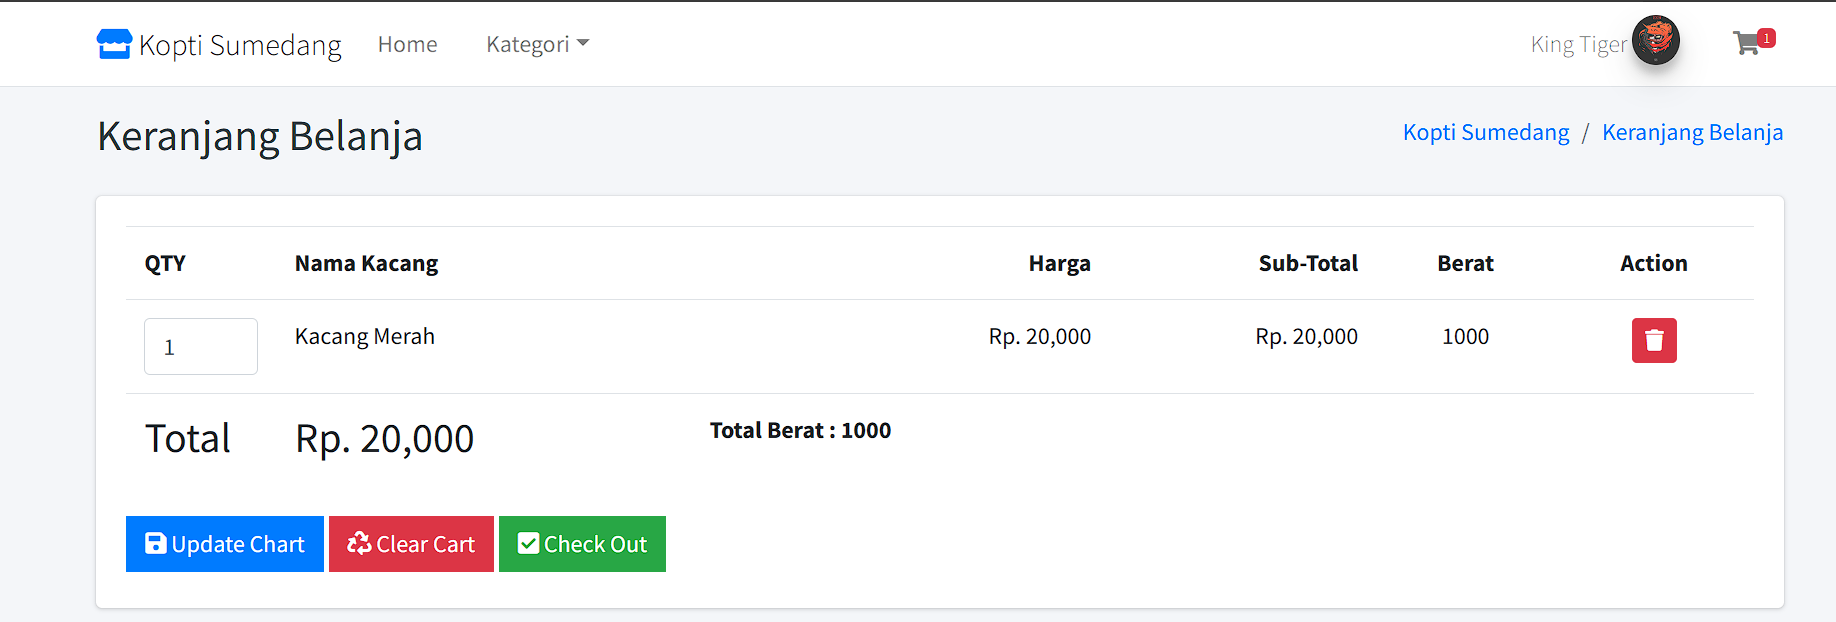Click the Sub-Total column header
The image size is (1836, 622).
[x=1308, y=263]
